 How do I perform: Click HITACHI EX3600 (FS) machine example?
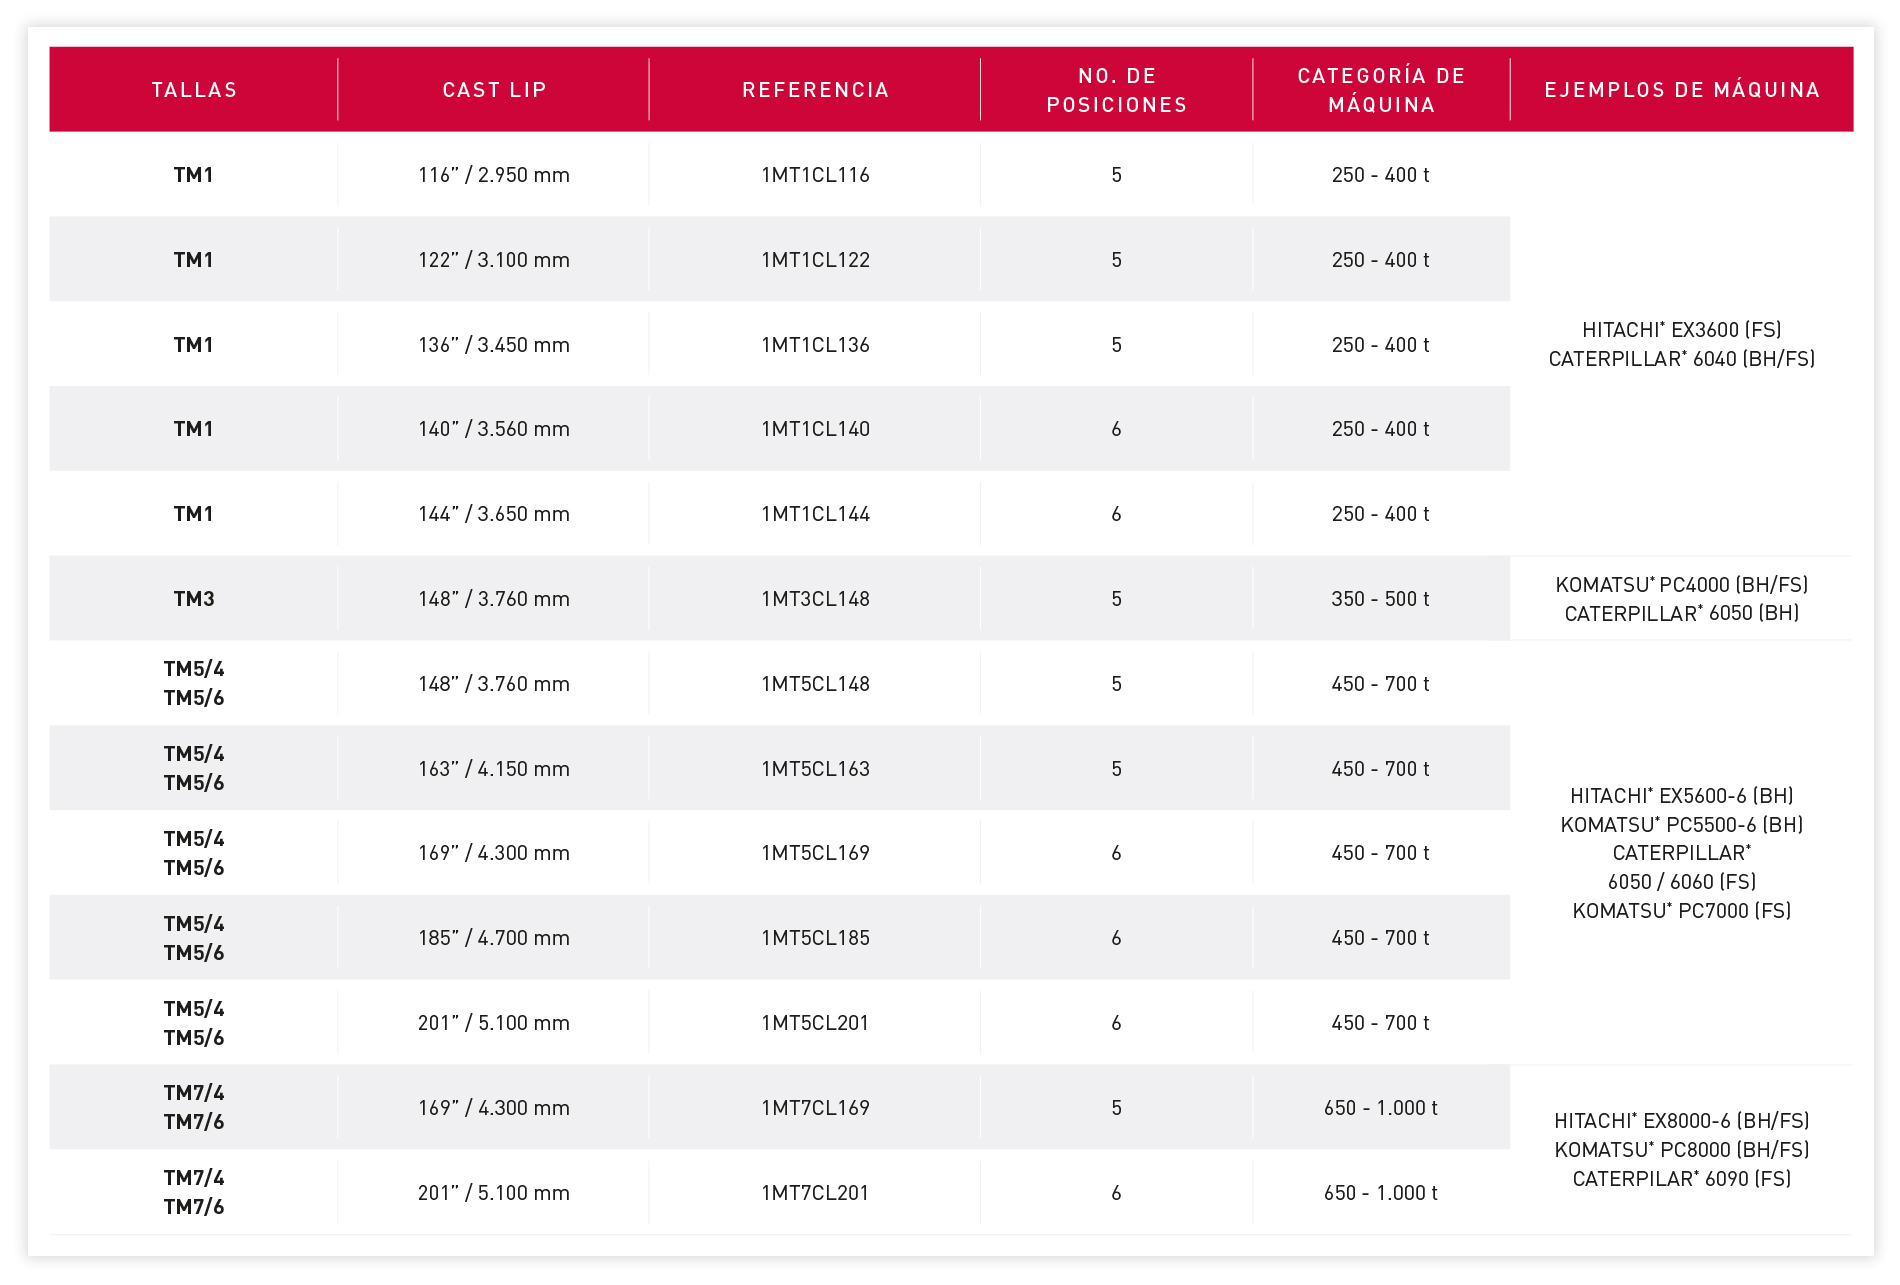pyautogui.click(x=1681, y=330)
